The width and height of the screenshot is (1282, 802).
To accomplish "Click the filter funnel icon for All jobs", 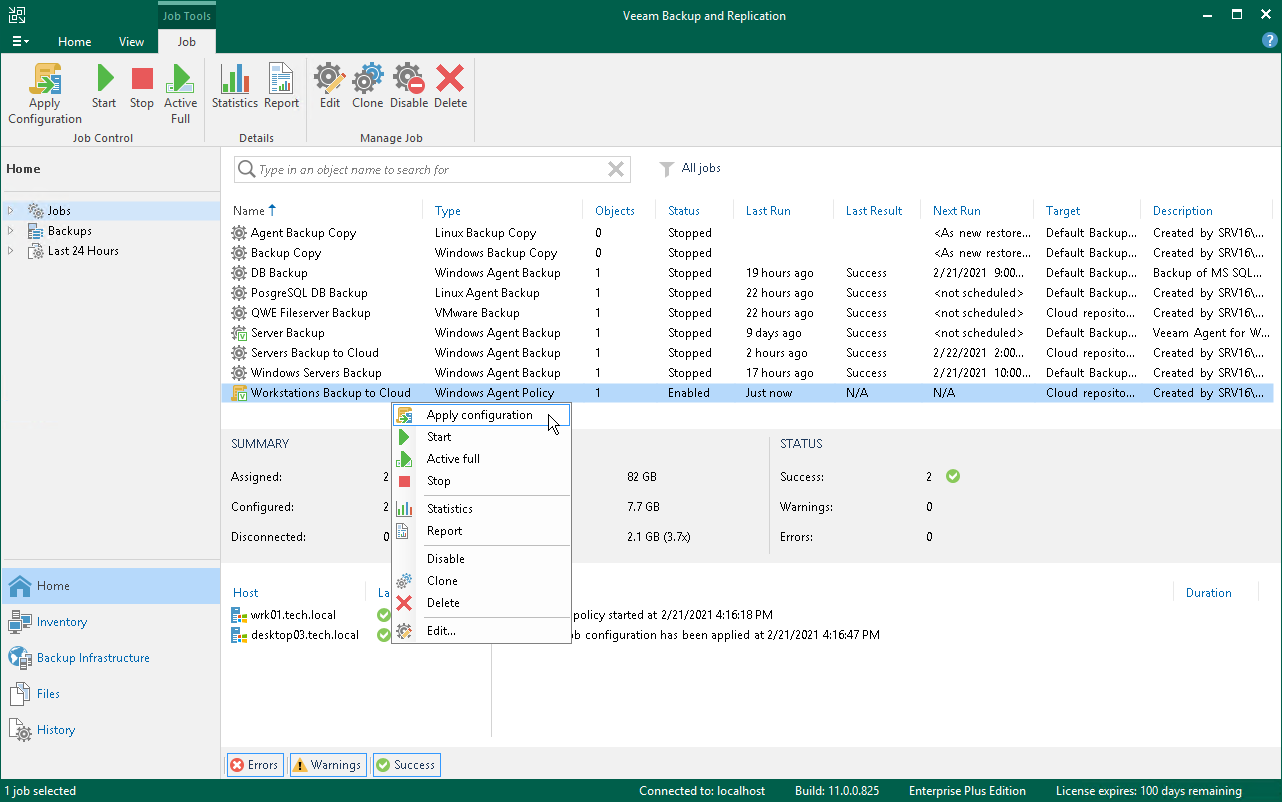I will 667,170.
